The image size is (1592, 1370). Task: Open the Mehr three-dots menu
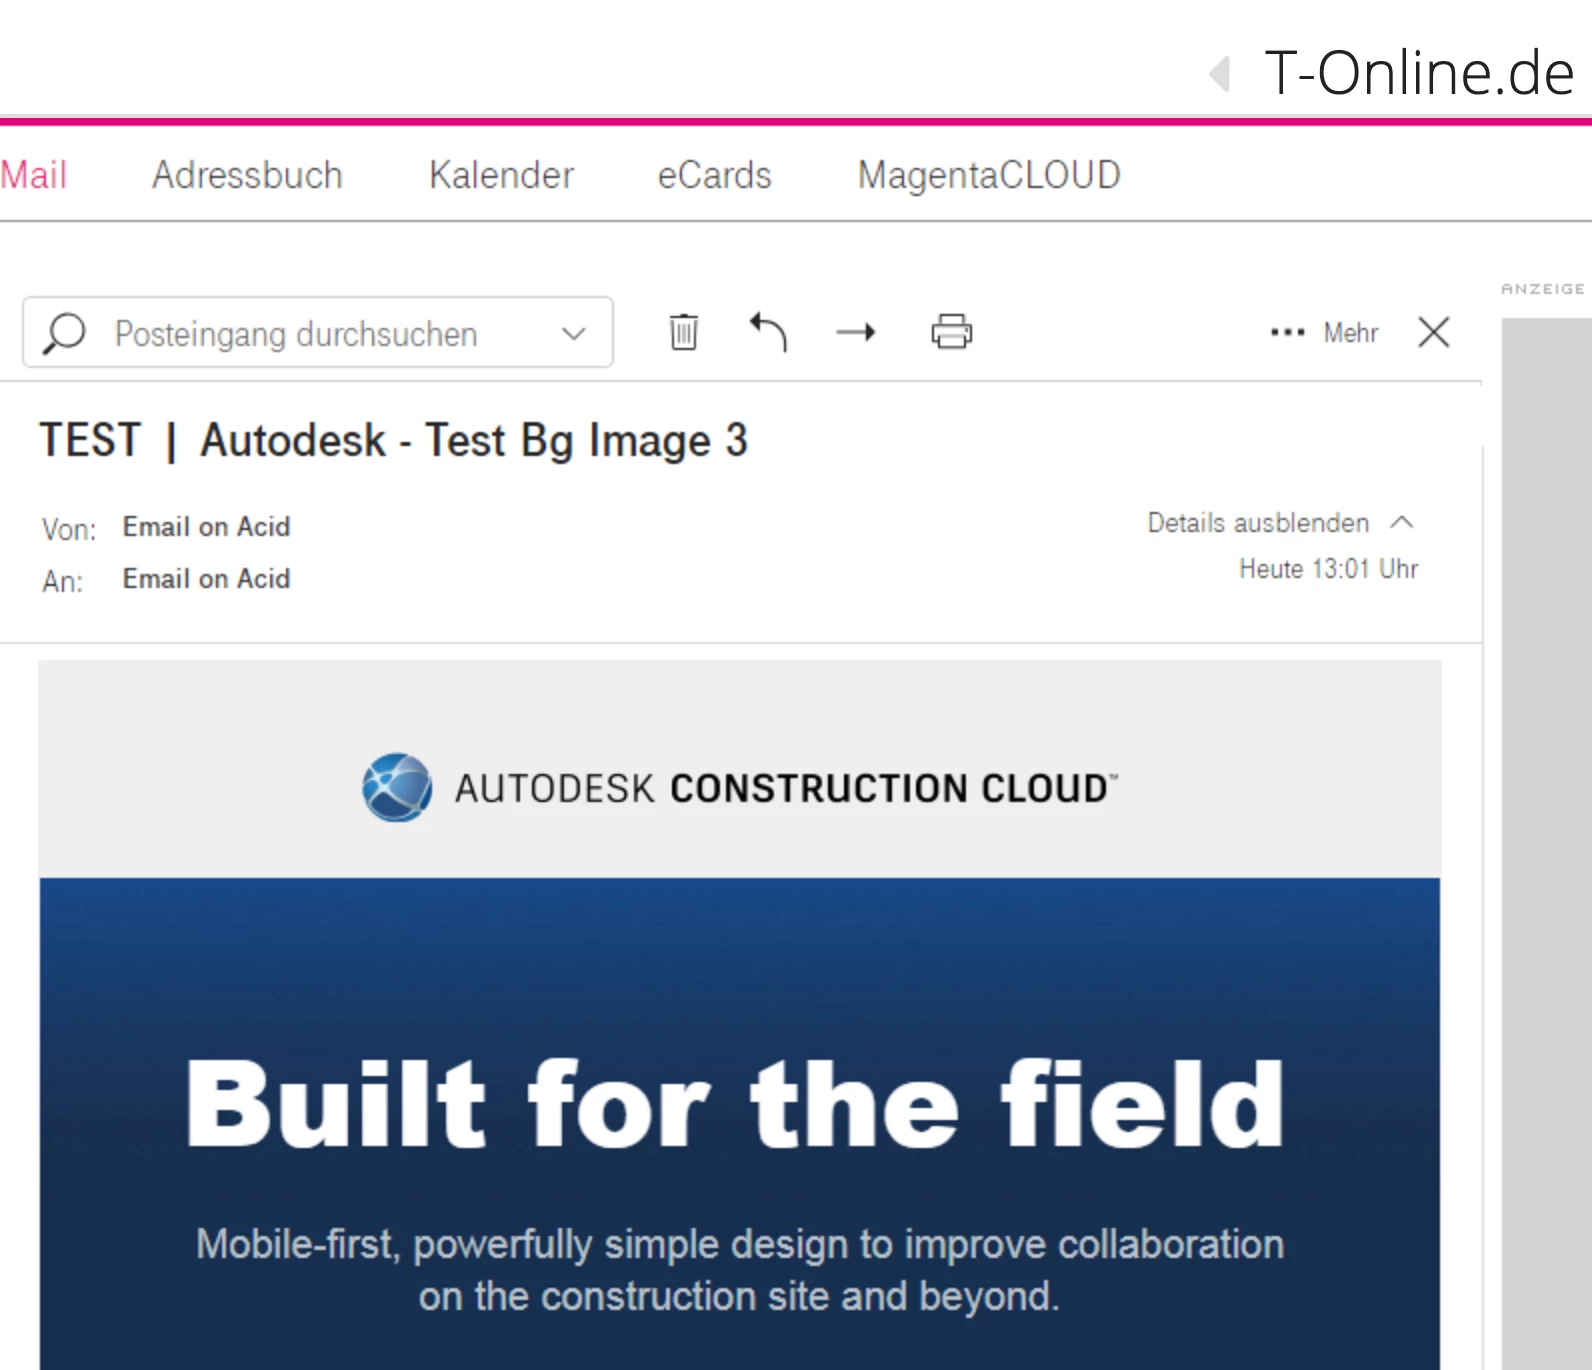pyautogui.click(x=1324, y=332)
